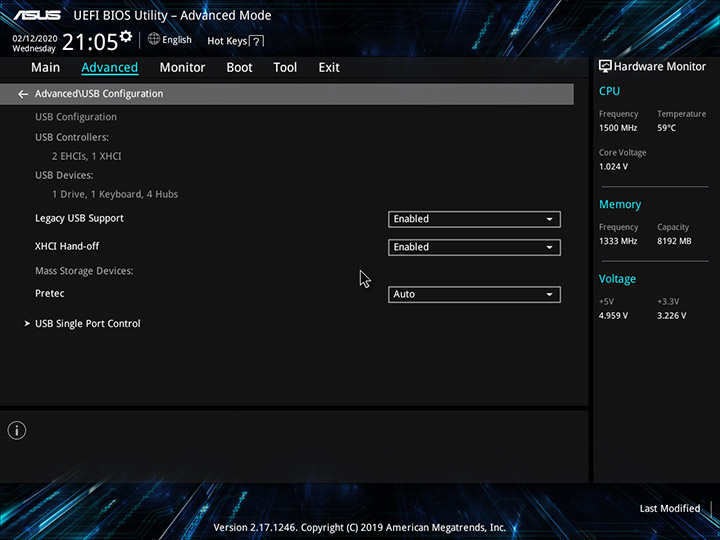This screenshot has width=720, height=540.
Task: Click the USB Controllers: label
Action: tap(72, 137)
